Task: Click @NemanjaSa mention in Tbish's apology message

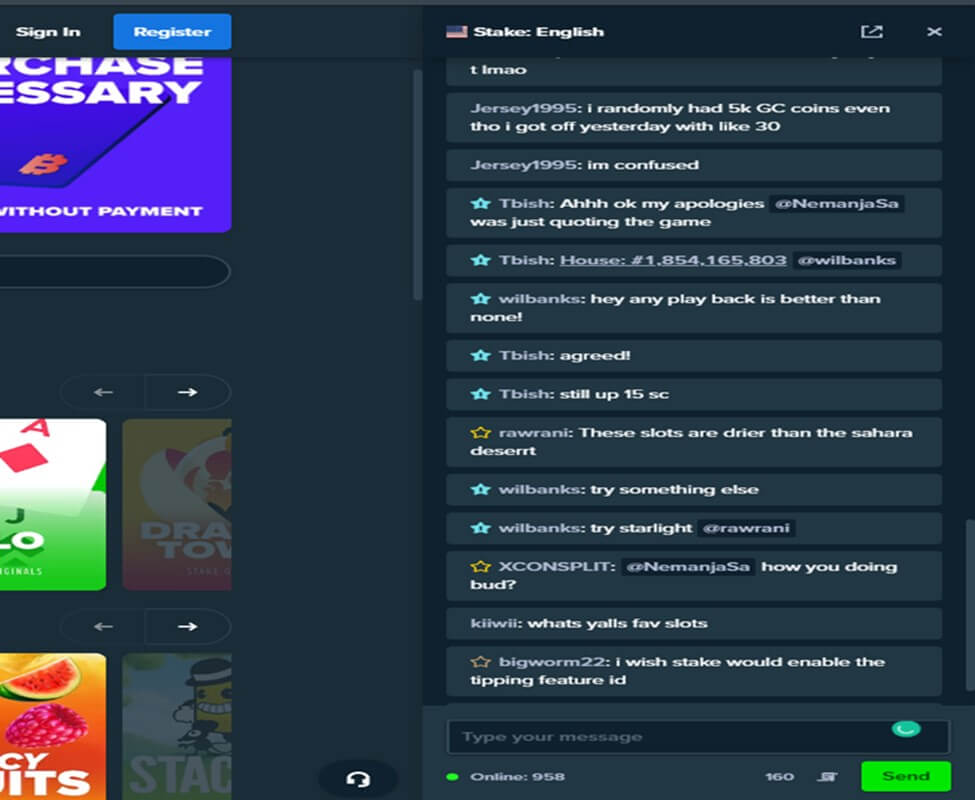Action: pyautogui.click(x=836, y=203)
